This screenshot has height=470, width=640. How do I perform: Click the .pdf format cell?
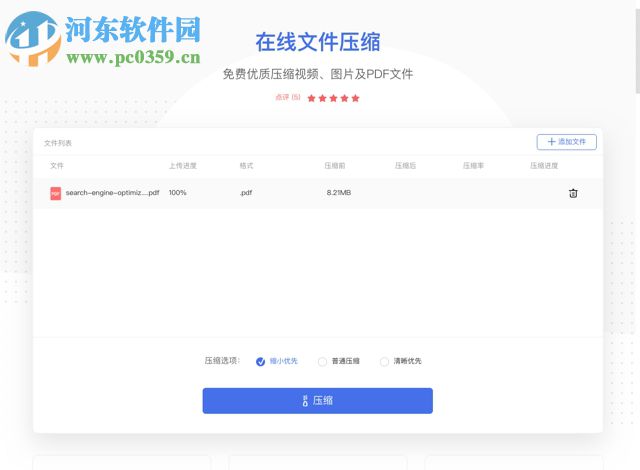click(x=246, y=193)
